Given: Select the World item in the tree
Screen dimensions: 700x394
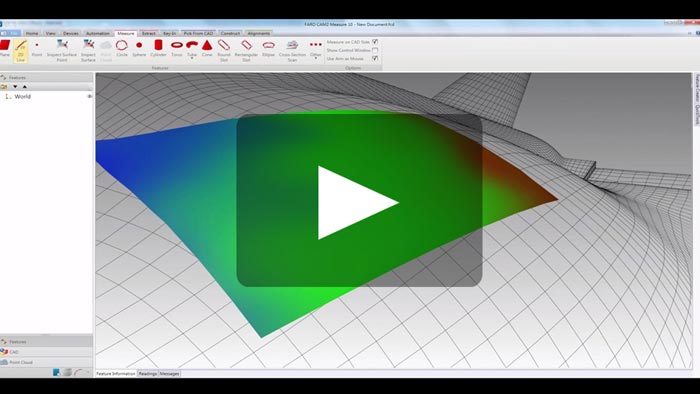Looking at the screenshot, I should 22,96.
